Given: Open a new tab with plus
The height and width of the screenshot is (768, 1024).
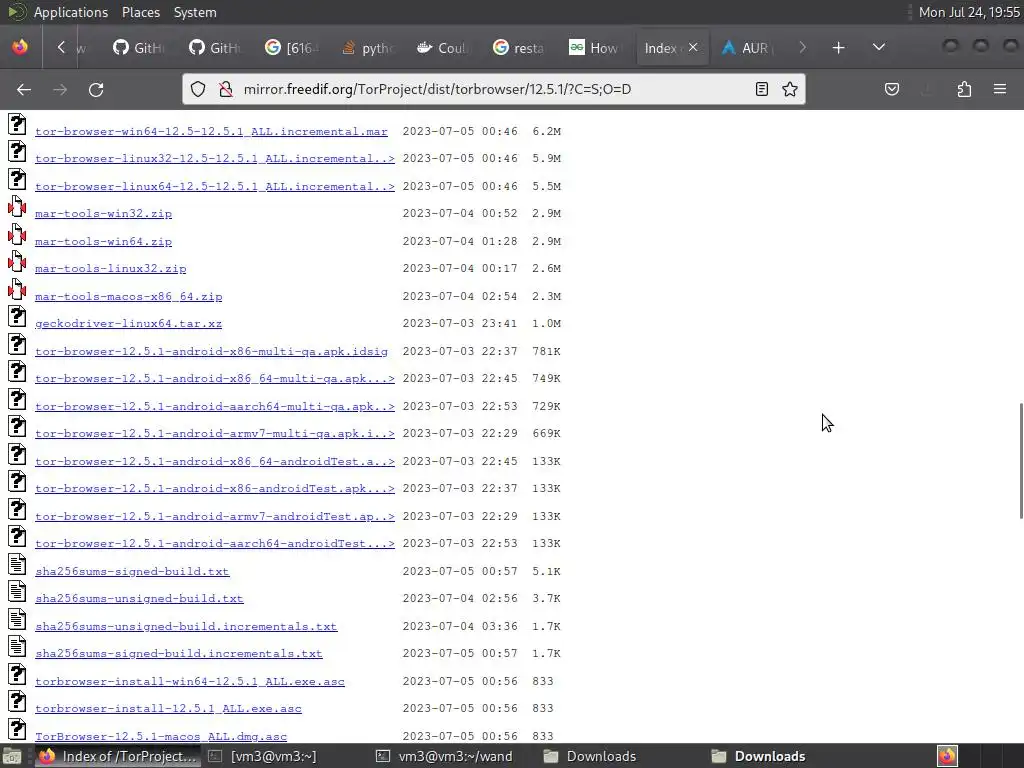Looking at the screenshot, I should point(839,48).
